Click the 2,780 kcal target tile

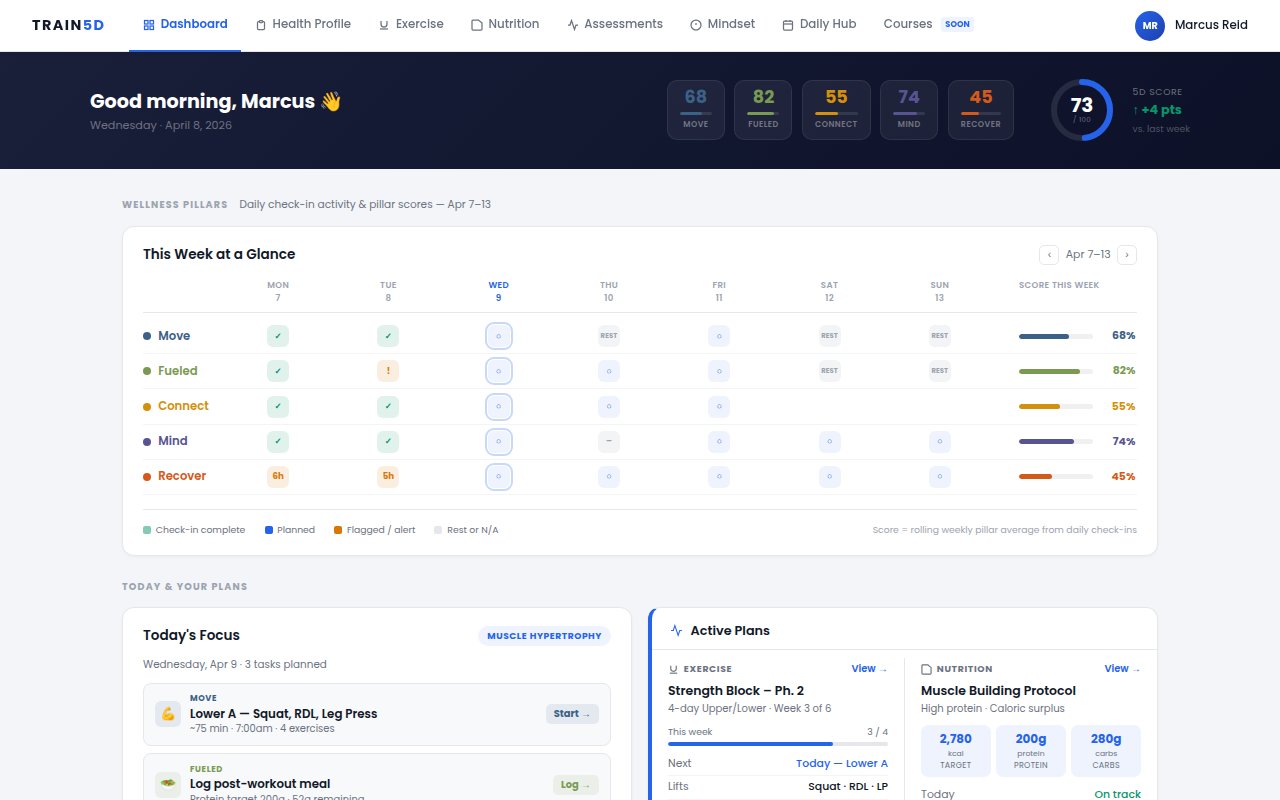pos(956,751)
